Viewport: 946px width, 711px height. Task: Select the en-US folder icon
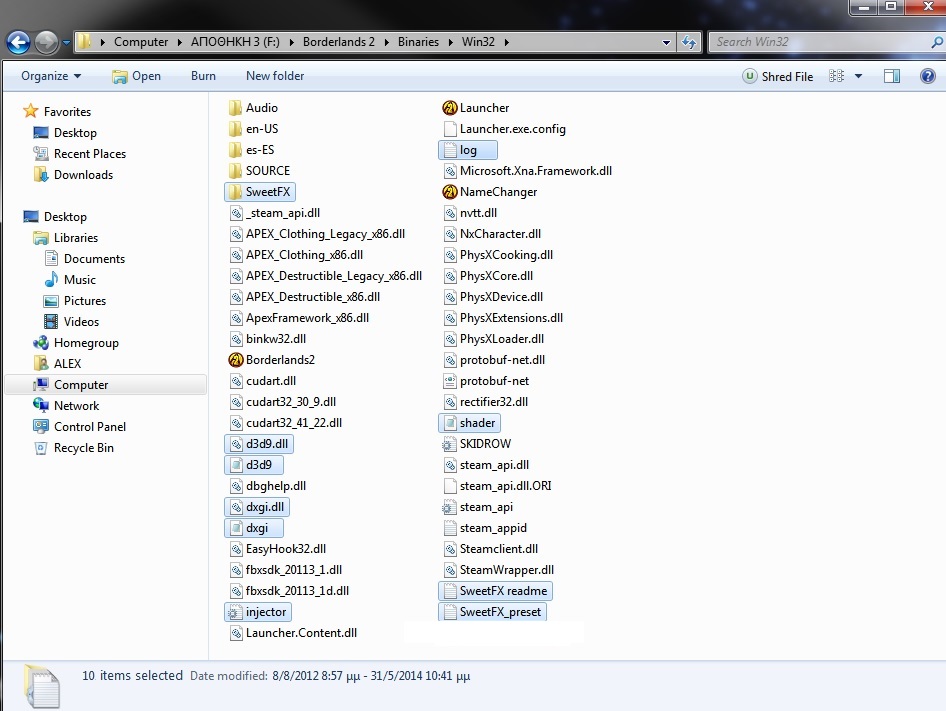coord(235,129)
